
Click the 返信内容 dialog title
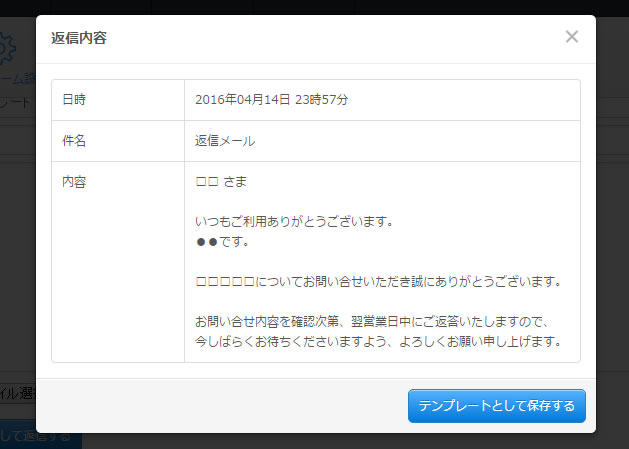tap(79, 39)
